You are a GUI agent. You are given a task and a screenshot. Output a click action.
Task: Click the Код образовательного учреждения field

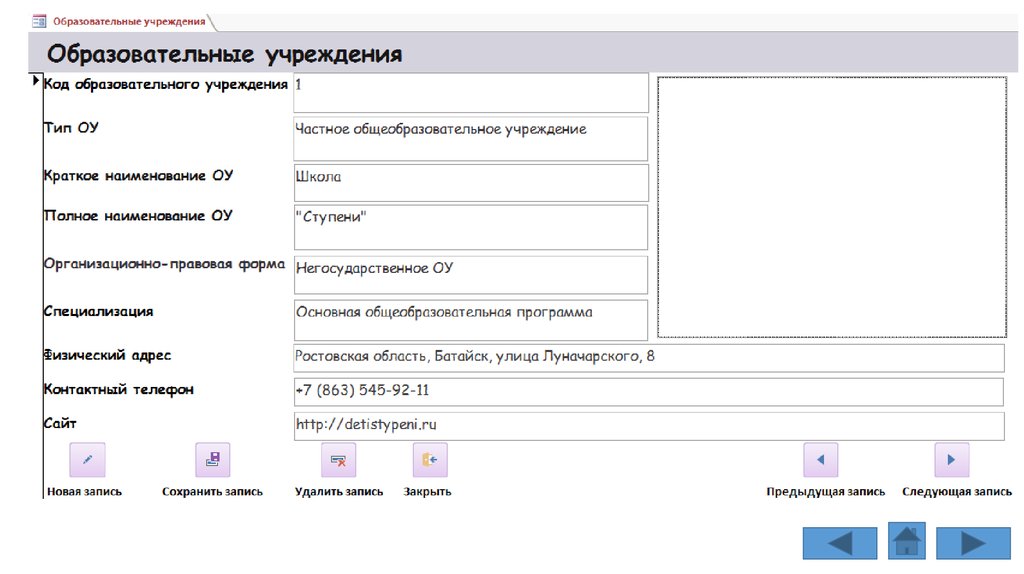(x=470, y=93)
